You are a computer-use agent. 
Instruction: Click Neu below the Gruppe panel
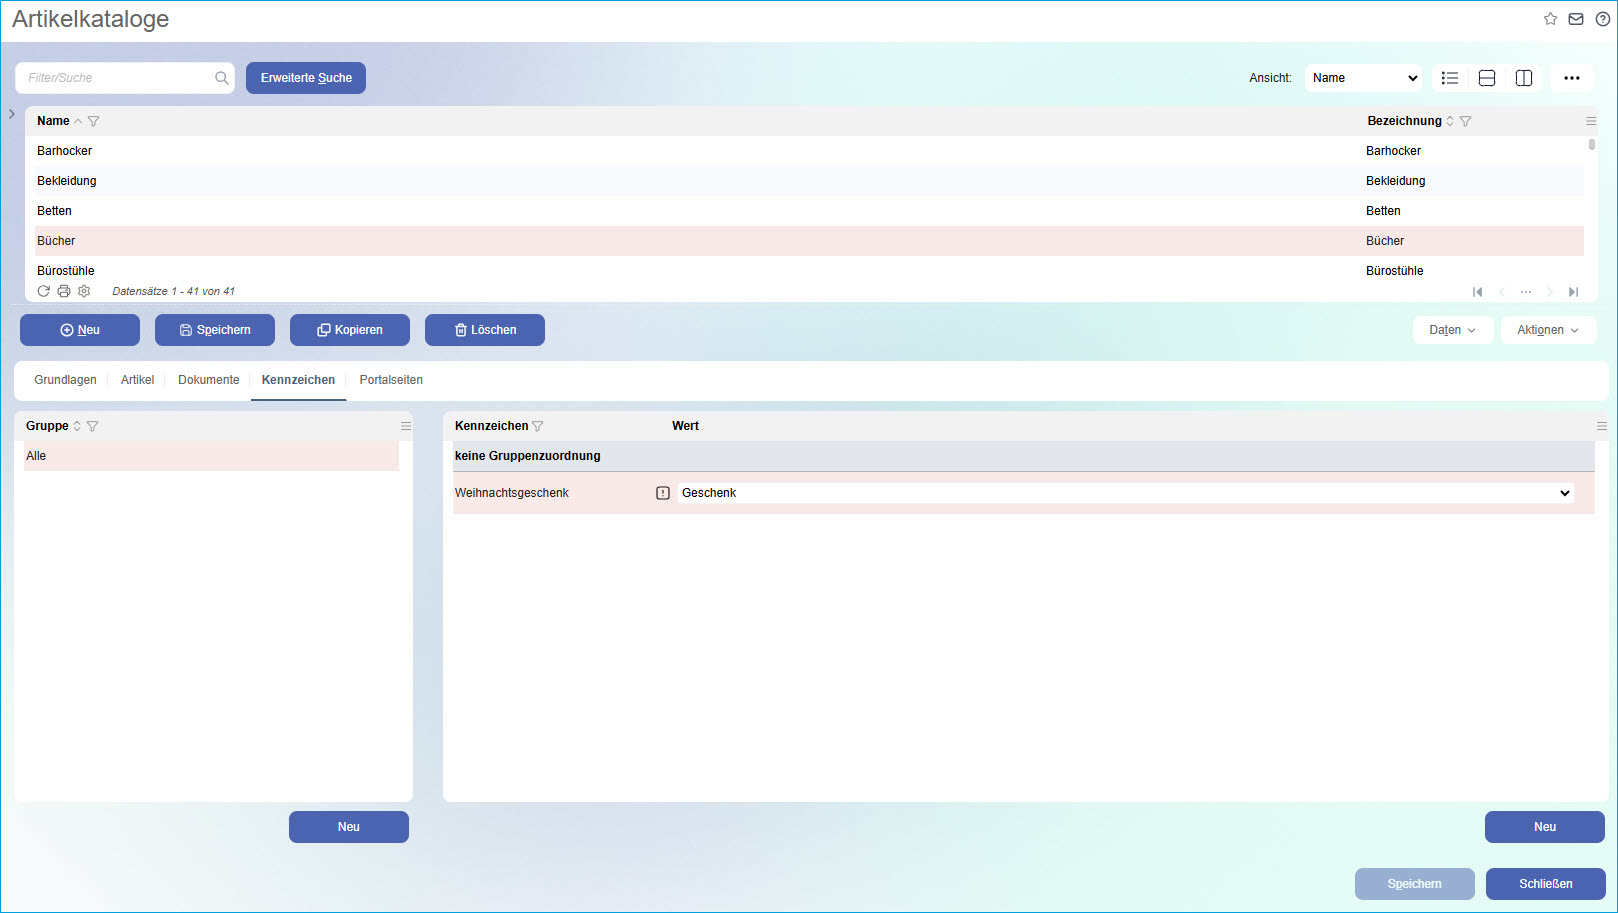[x=349, y=827]
